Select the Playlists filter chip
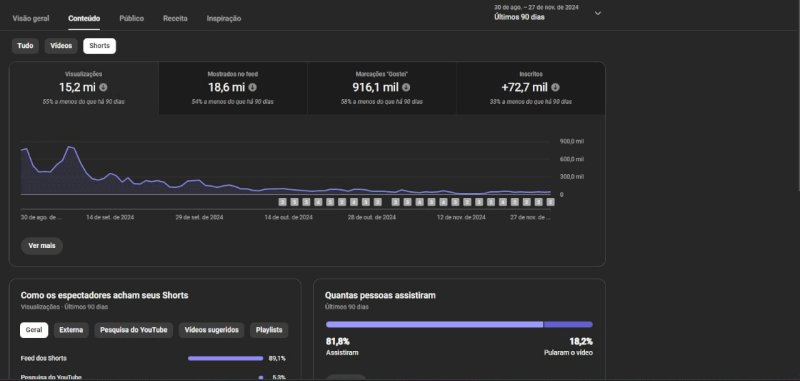Screen dimensions: 800x381 point(269,330)
